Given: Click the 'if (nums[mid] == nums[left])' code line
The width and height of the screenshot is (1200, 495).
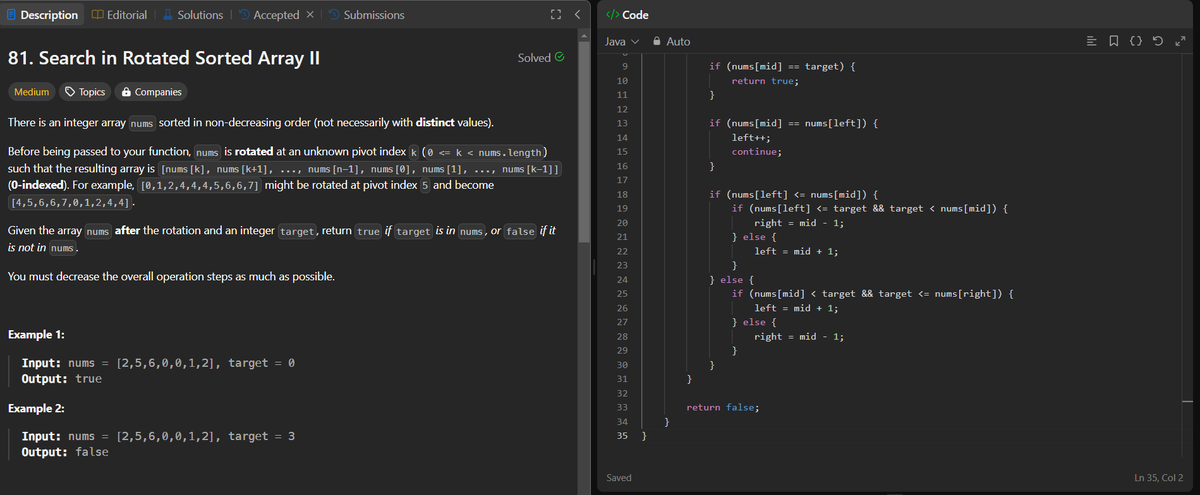Looking at the screenshot, I should (x=794, y=122).
